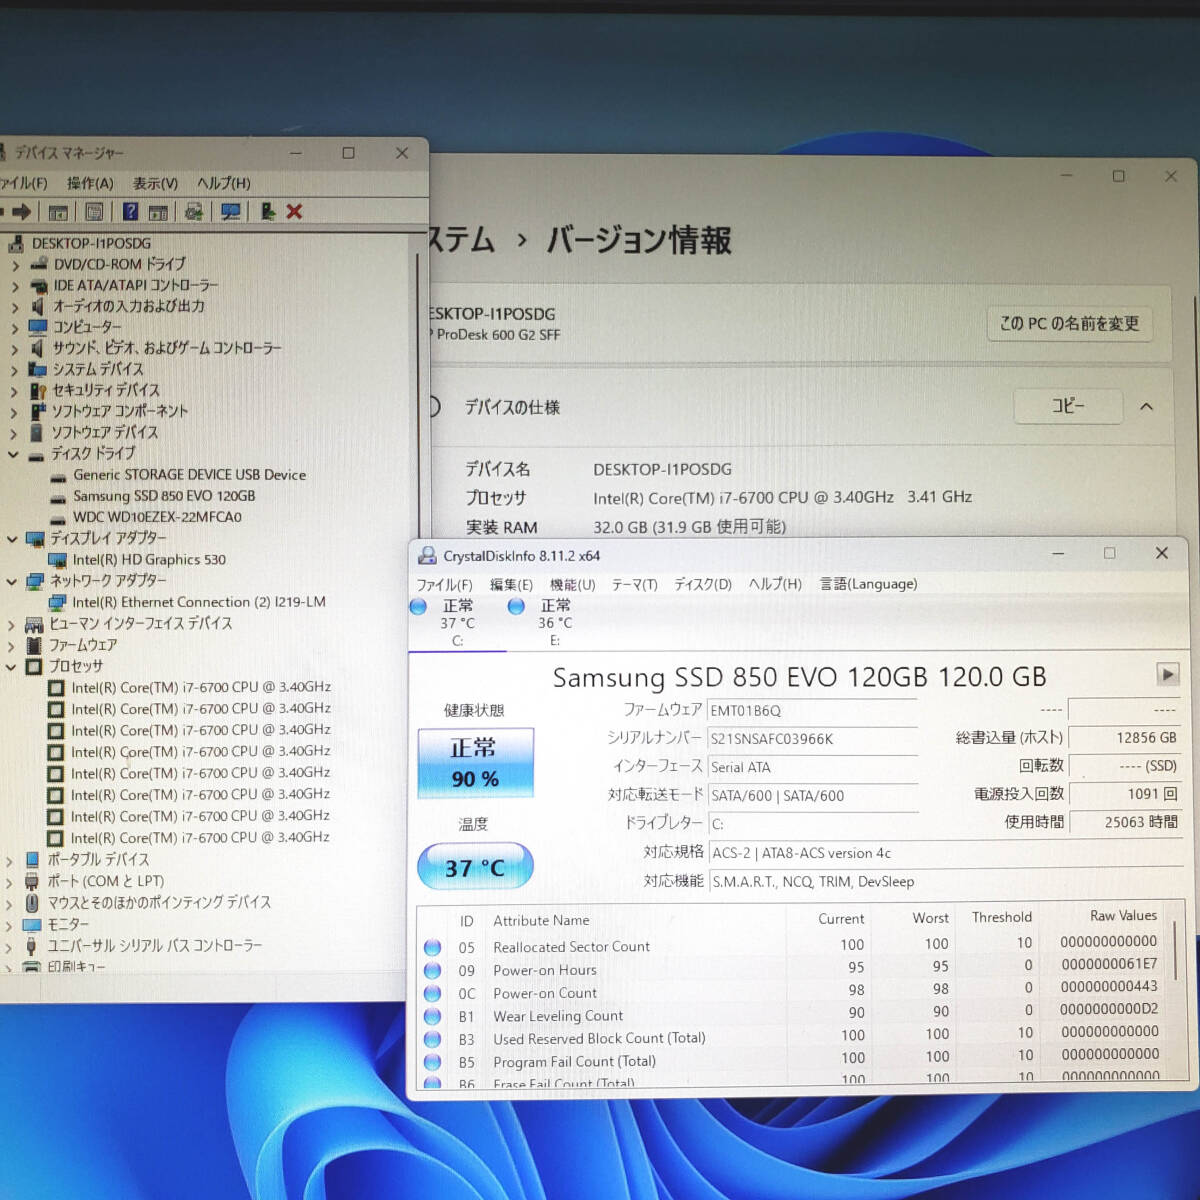Open the 操作(A) menu in Device Manager

pos(90,183)
